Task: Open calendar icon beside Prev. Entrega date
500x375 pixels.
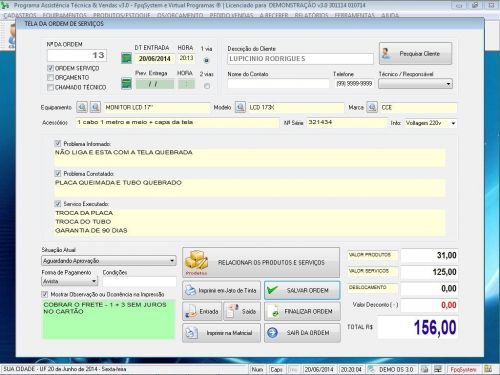Action: click(126, 84)
